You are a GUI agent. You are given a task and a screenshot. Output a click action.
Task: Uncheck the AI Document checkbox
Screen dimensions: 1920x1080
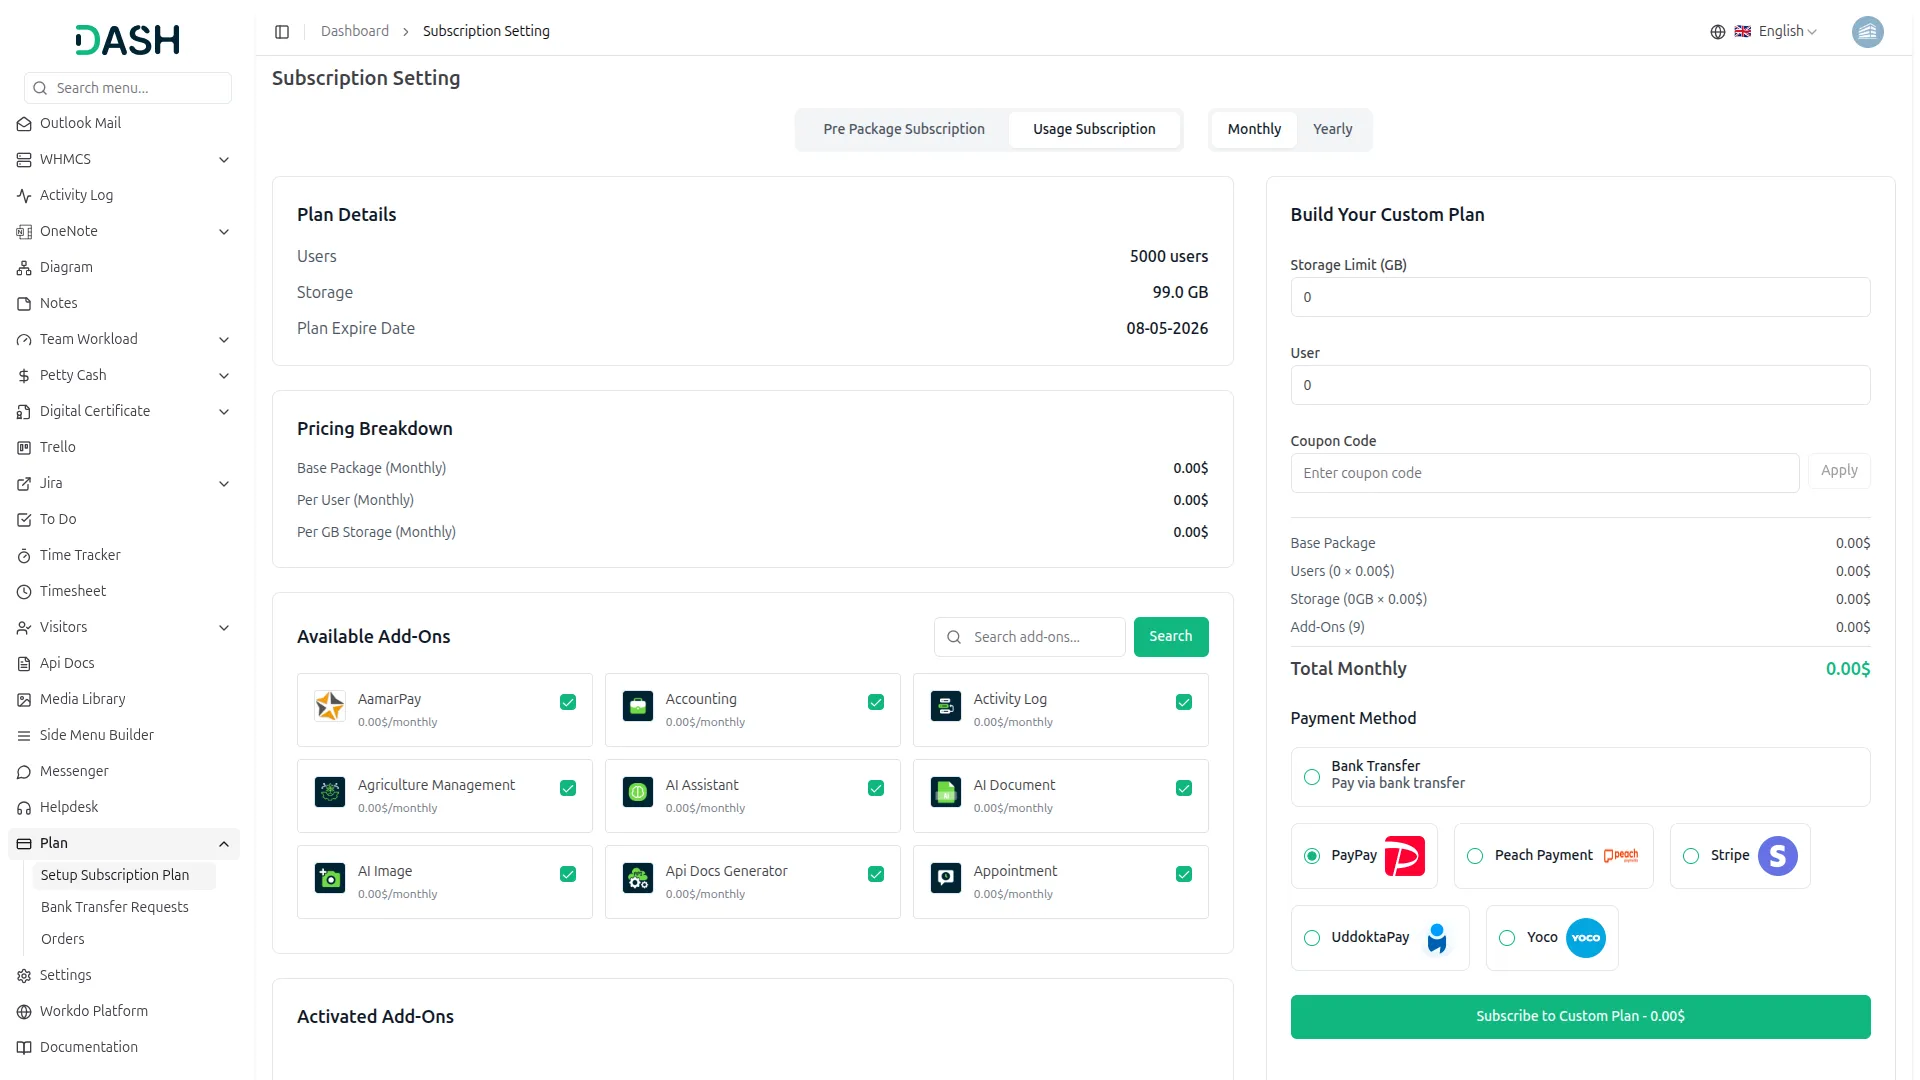pos(1184,788)
